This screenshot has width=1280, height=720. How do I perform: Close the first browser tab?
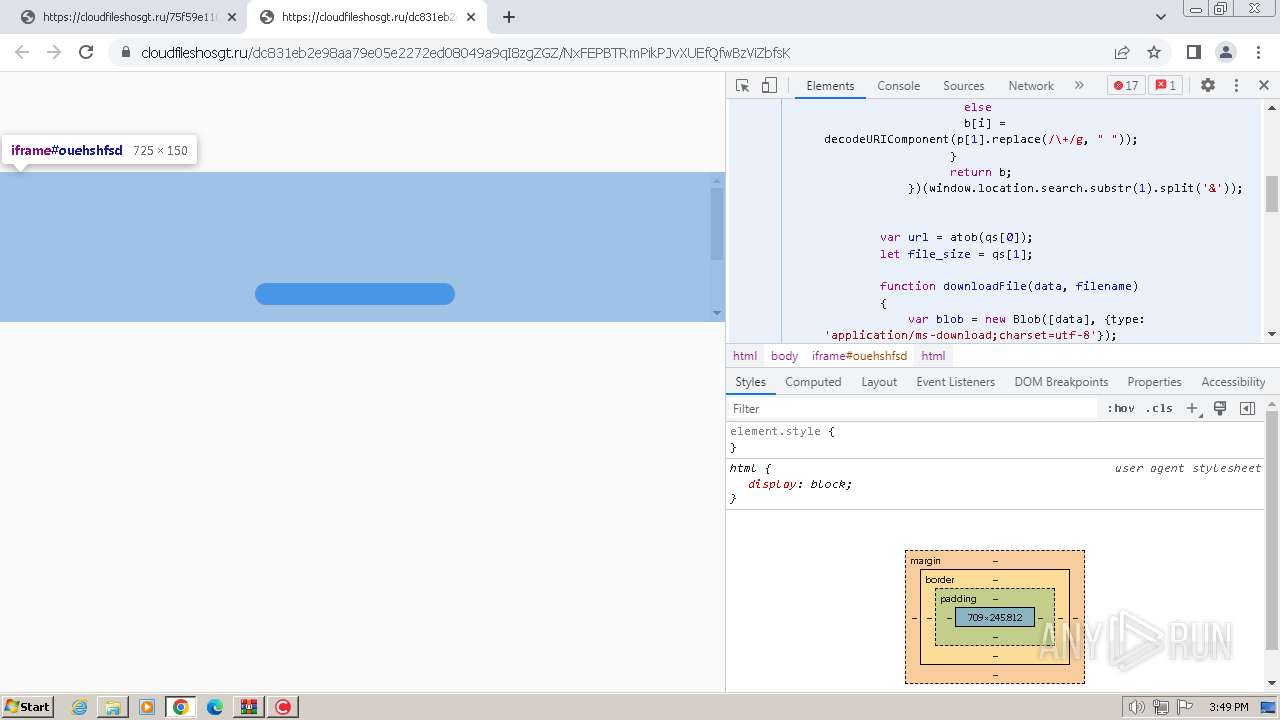point(232,17)
